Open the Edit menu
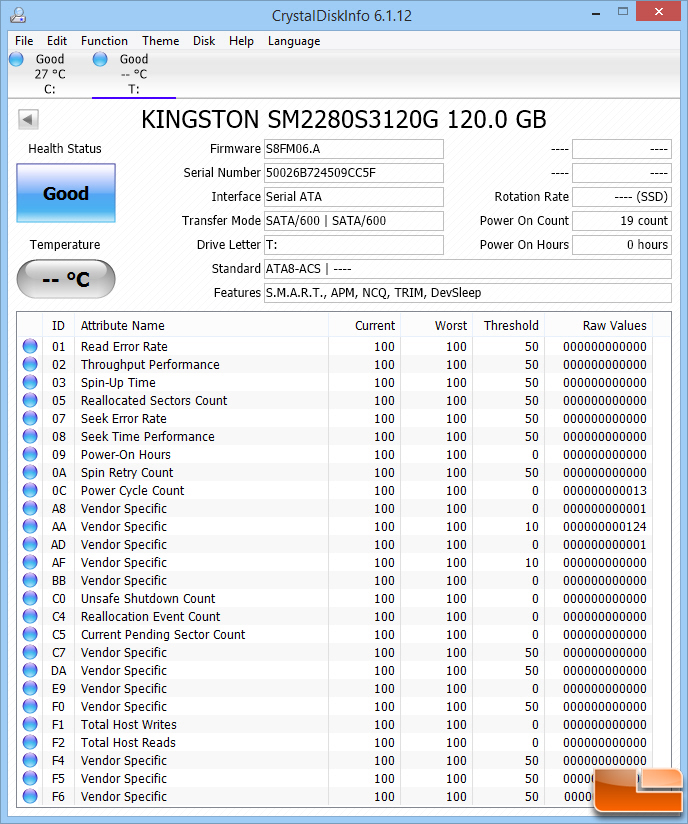 click(57, 41)
